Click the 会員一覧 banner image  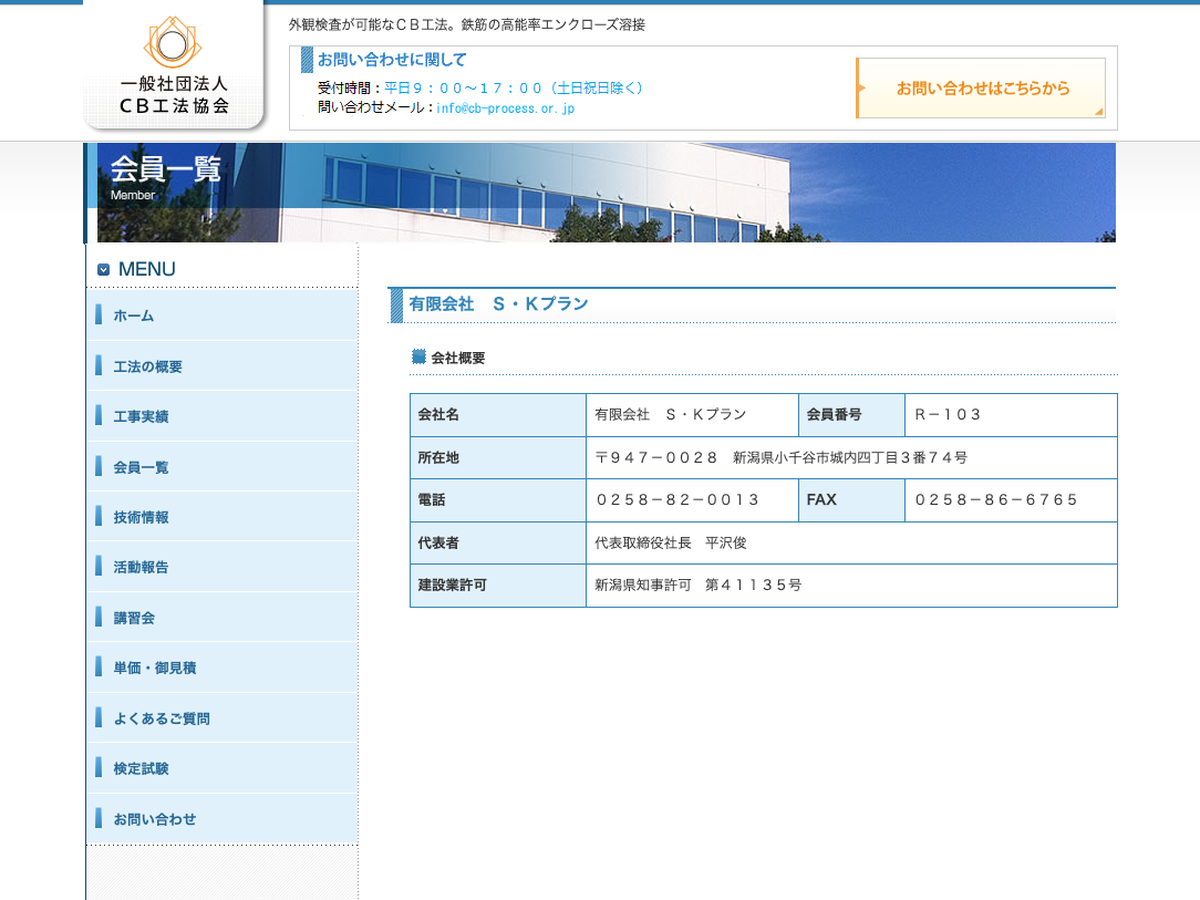click(600, 192)
